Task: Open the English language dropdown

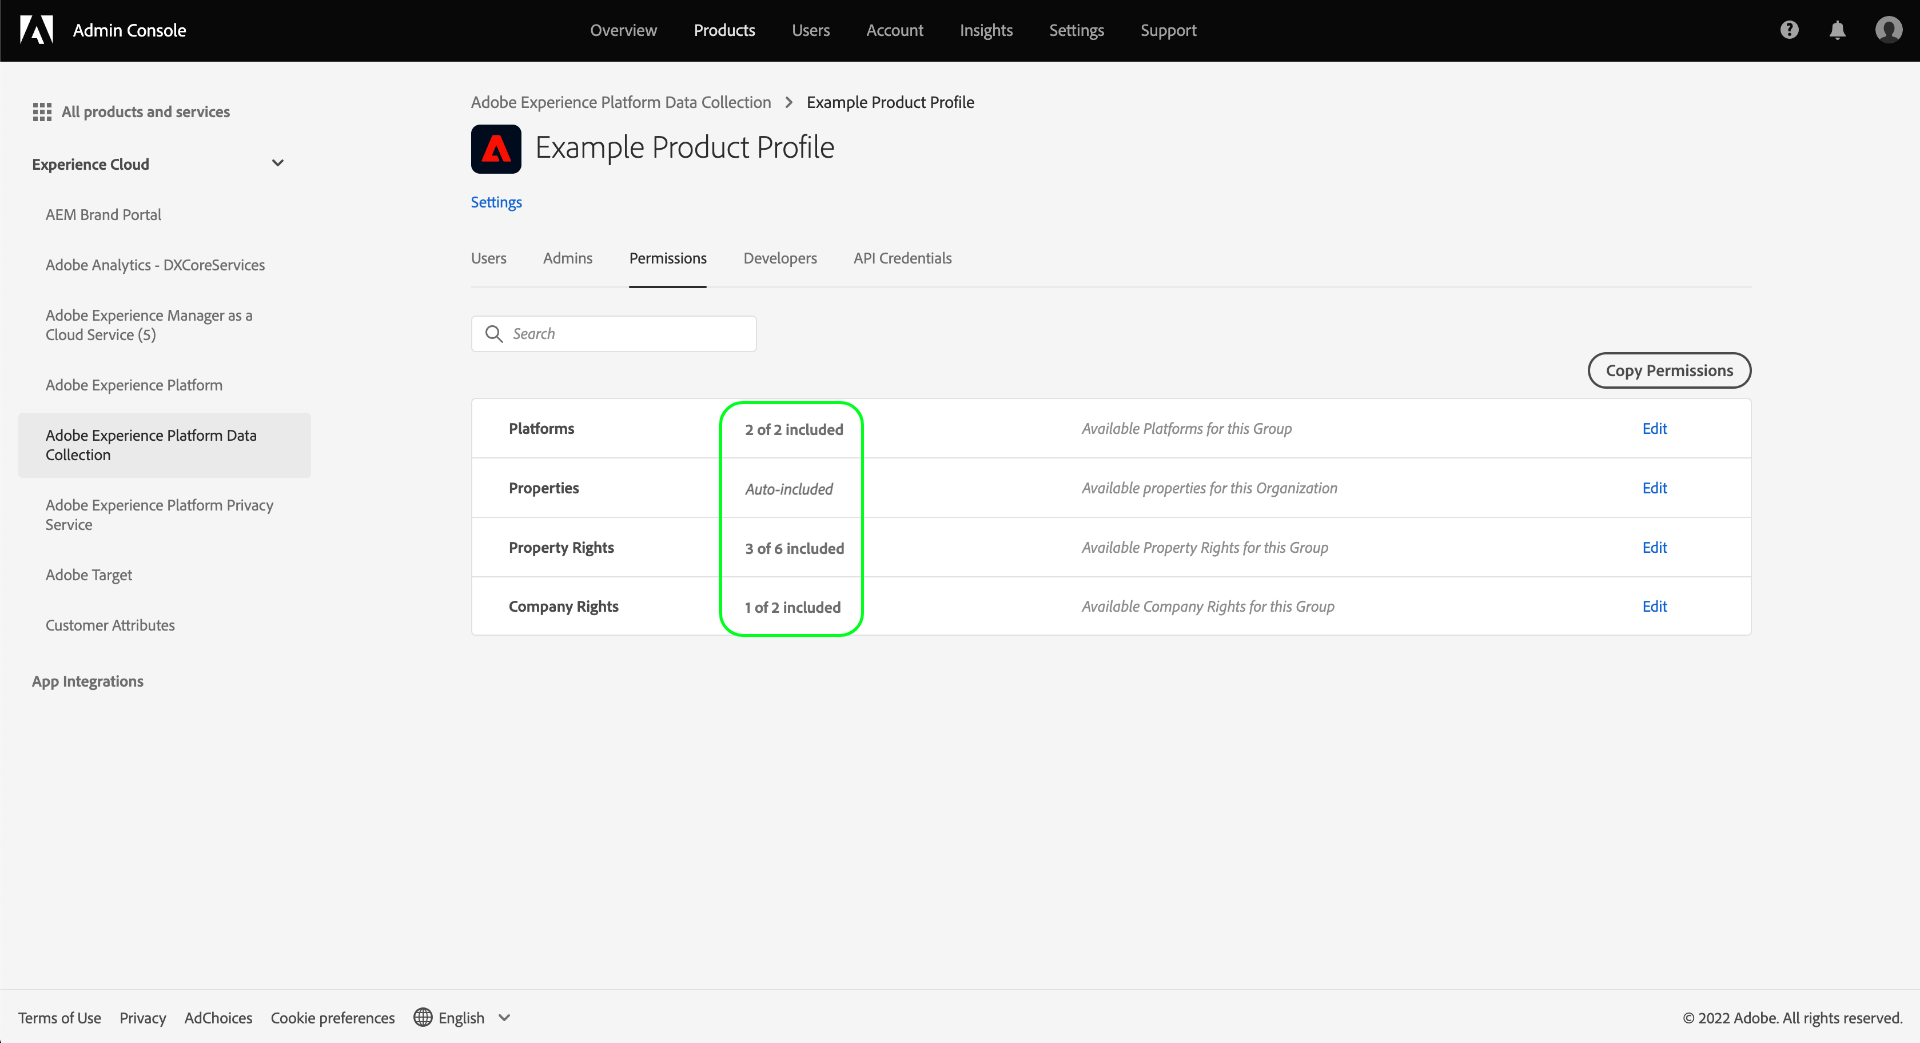Action: (x=463, y=1018)
